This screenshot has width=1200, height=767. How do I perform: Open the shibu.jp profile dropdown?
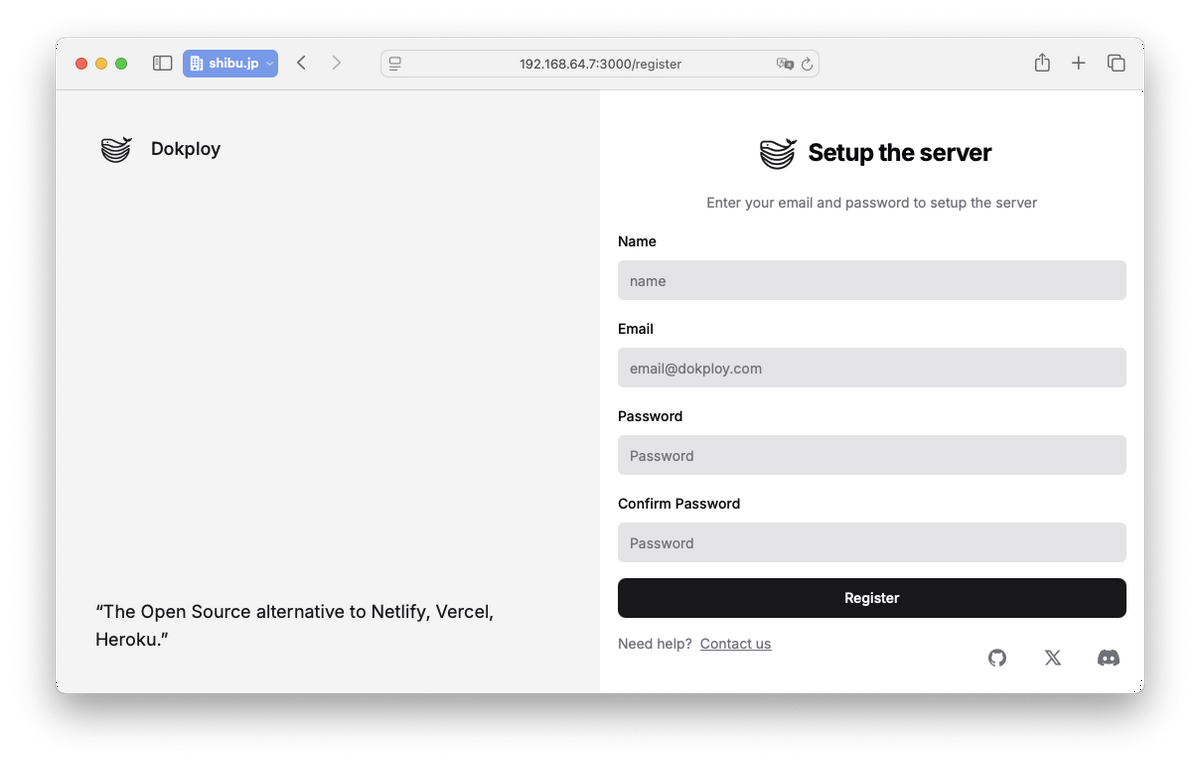click(x=230, y=63)
